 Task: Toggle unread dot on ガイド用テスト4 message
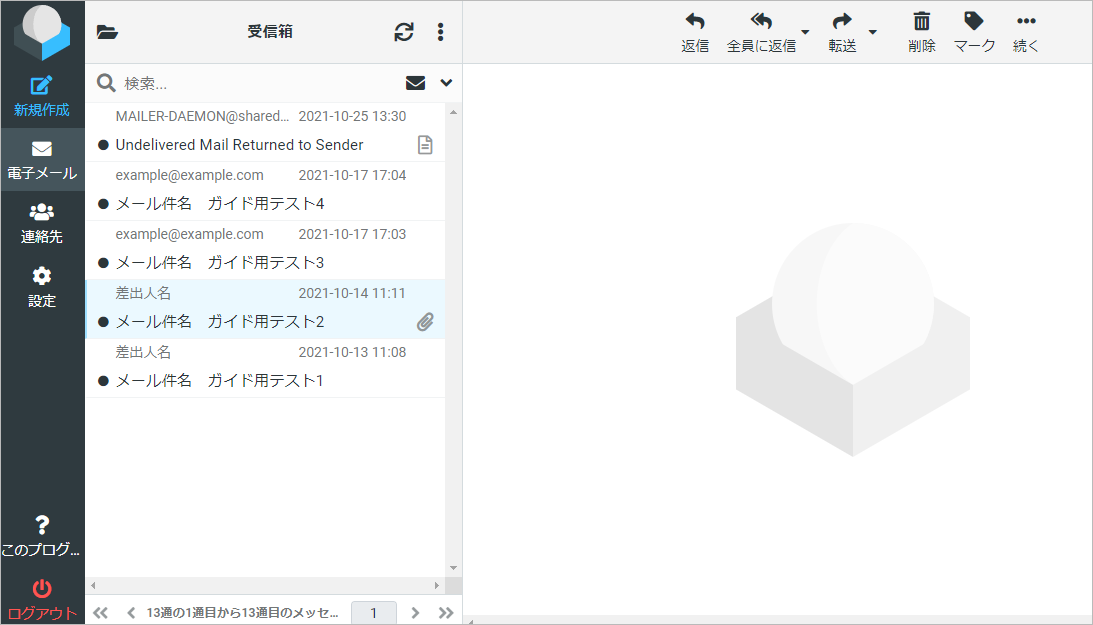pos(103,204)
